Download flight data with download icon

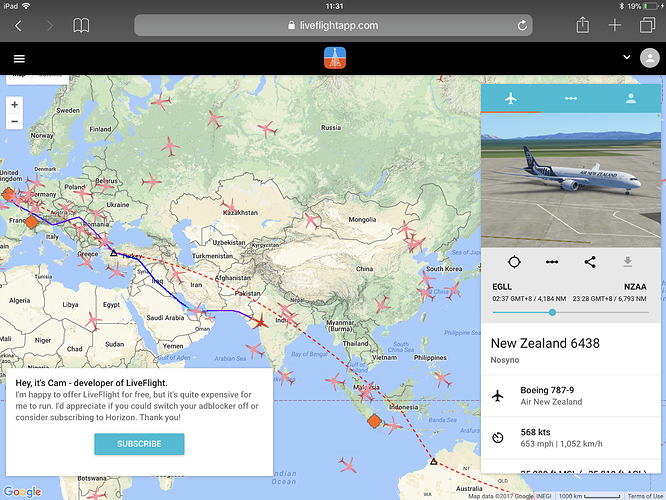pyautogui.click(x=627, y=262)
